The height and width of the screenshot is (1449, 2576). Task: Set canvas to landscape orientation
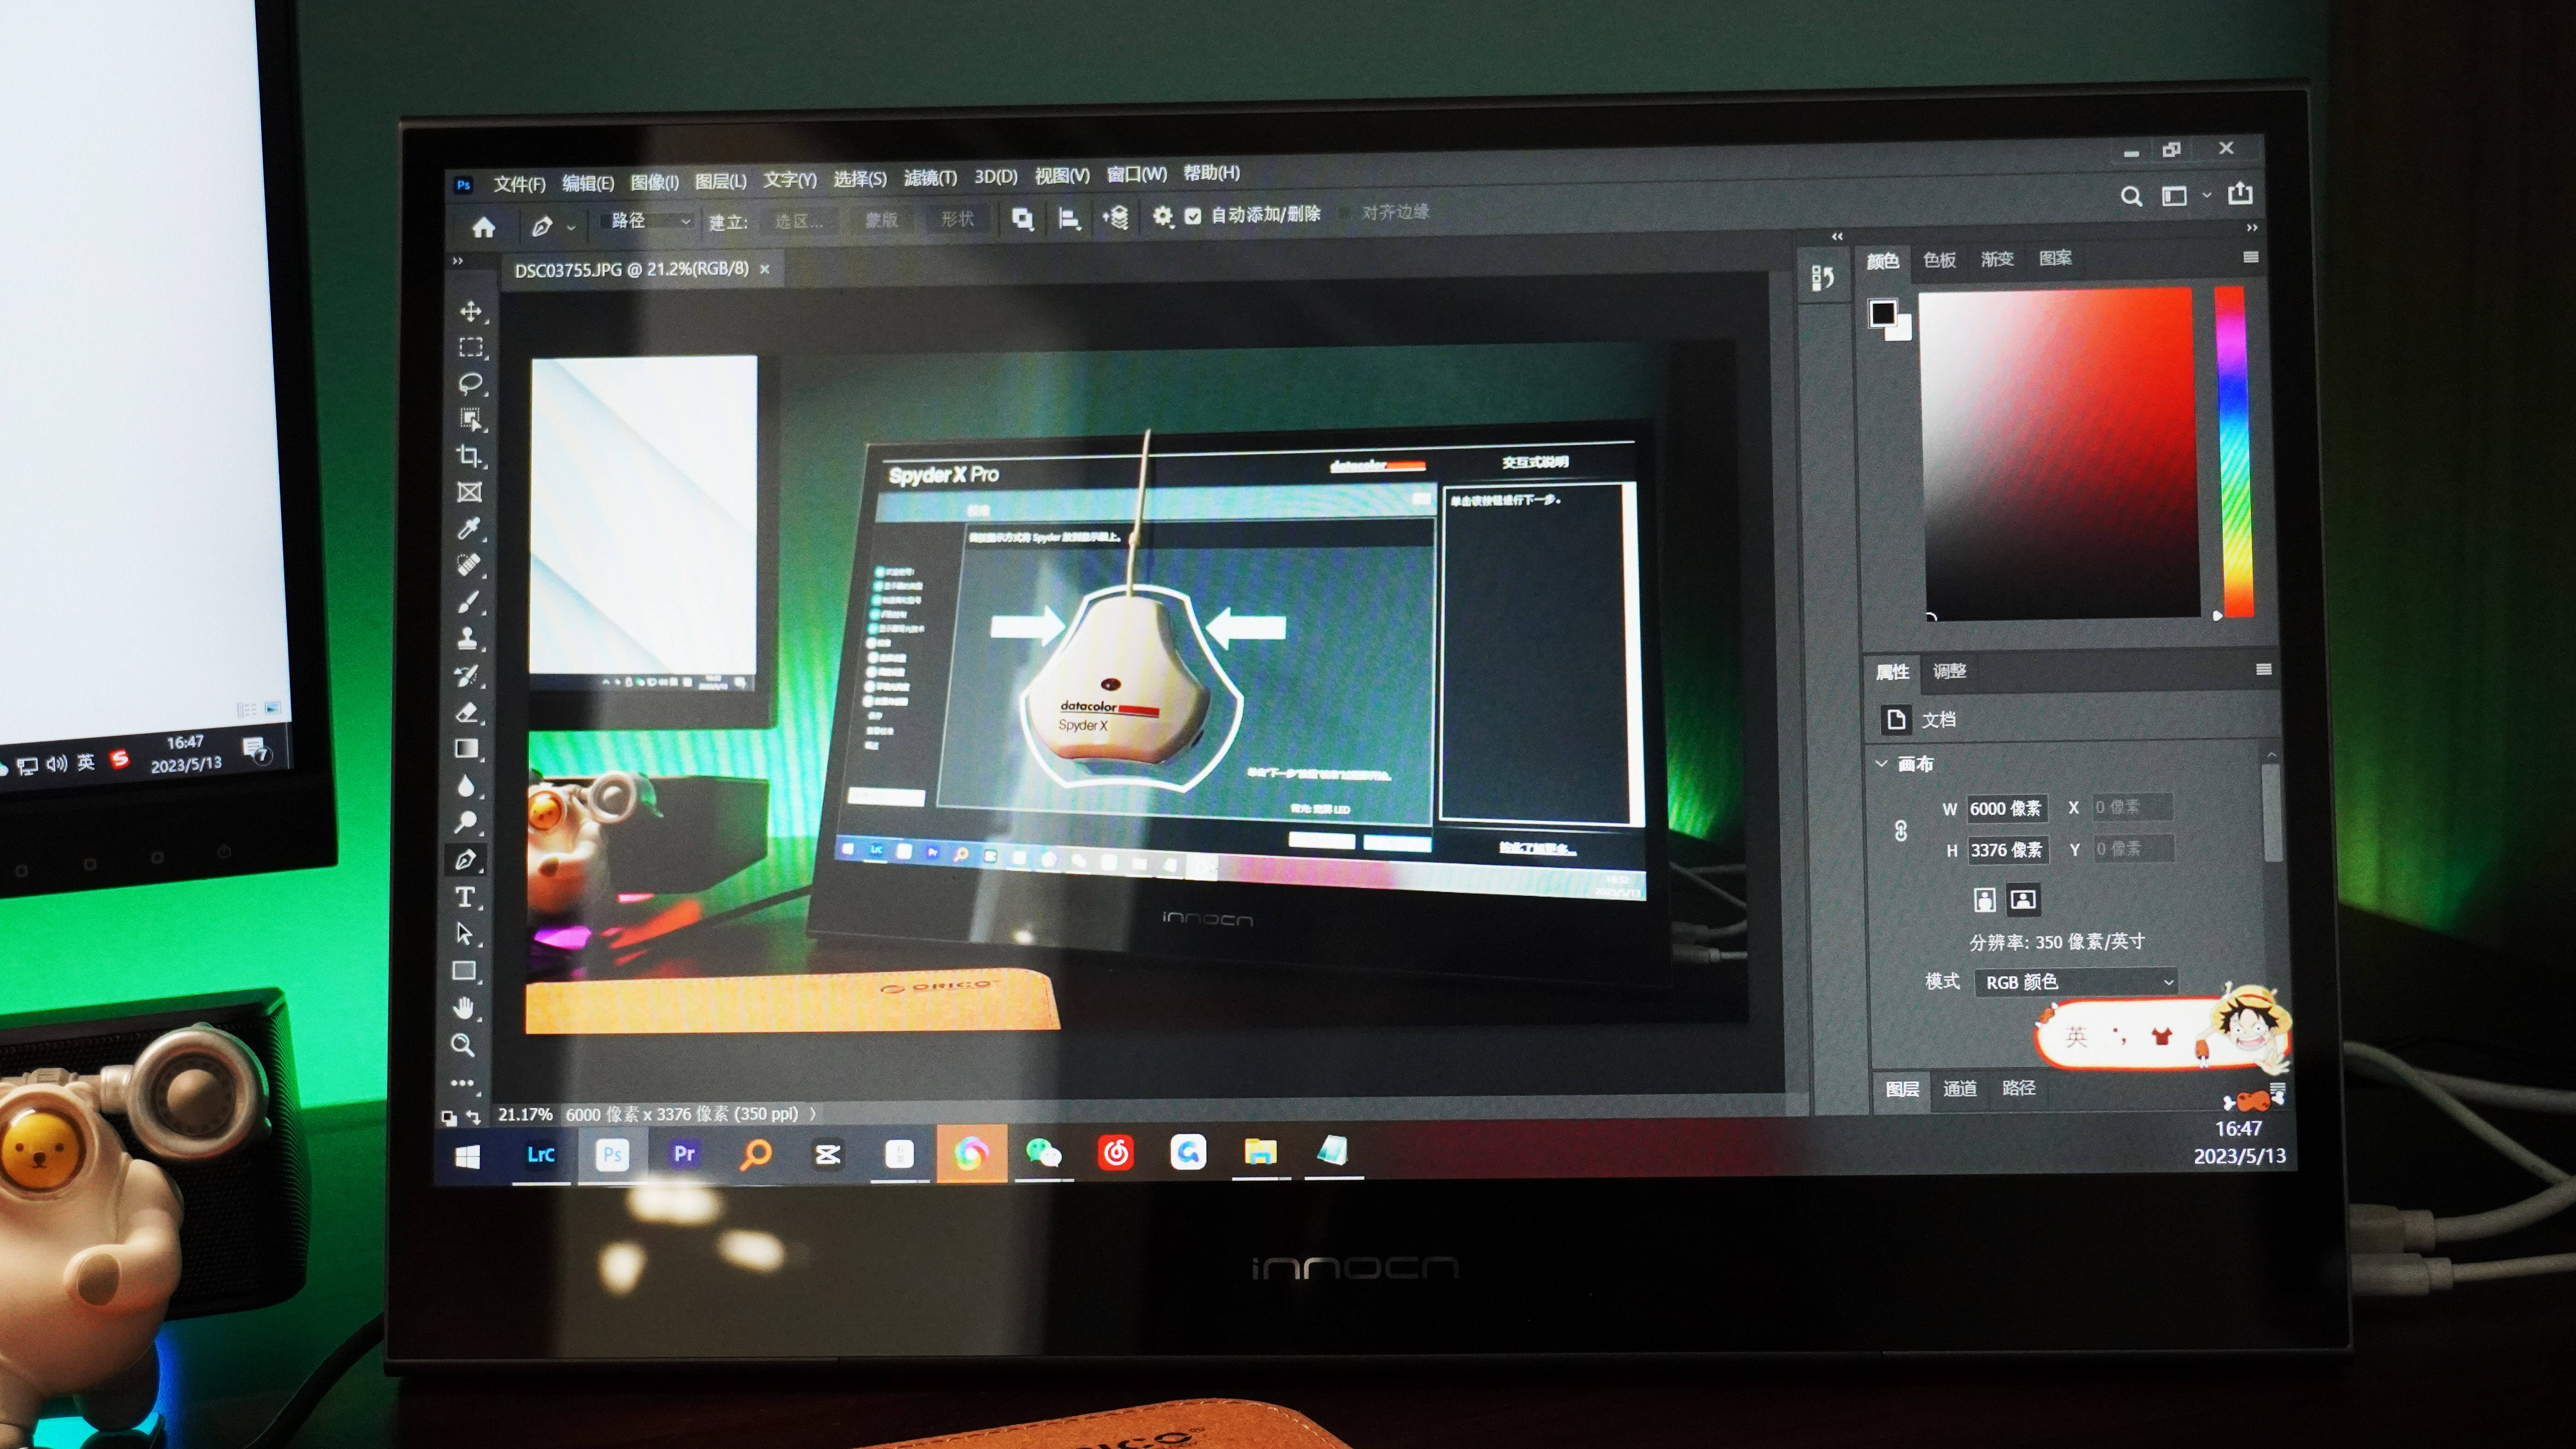click(x=2023, y=899)
